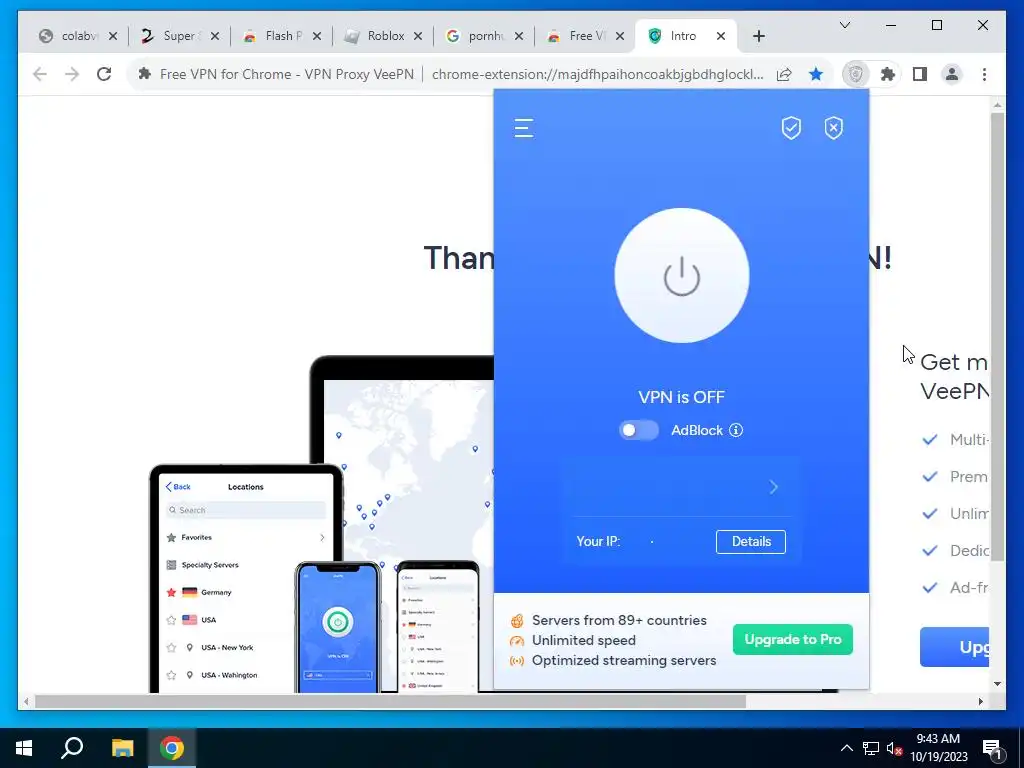The height and width of the screenshot is (768, 1024).
Task: Toggle the Chrome side panel icon
Action: pos(920,74)
